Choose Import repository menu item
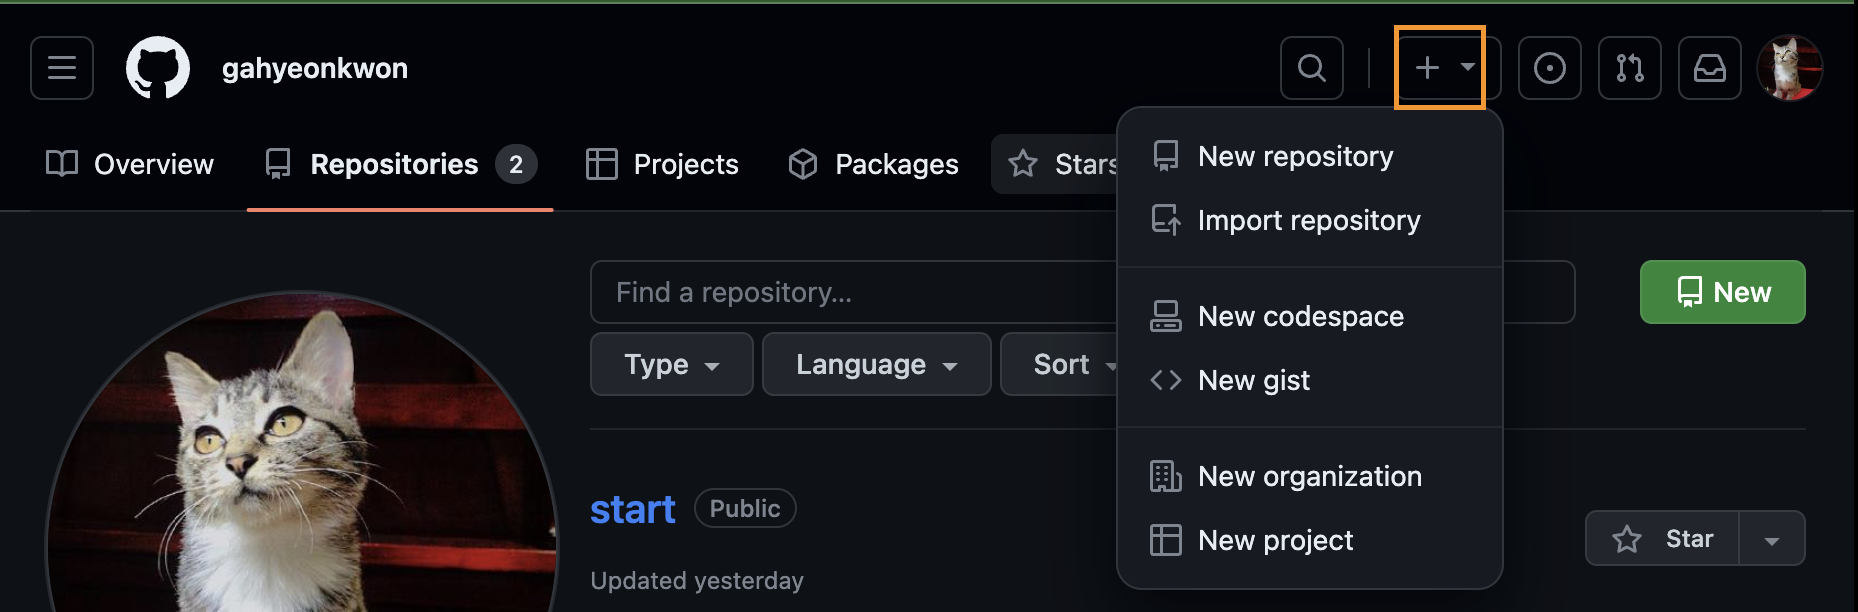The width and height of the screenshot is (1858, 612). pos(1308,221)
